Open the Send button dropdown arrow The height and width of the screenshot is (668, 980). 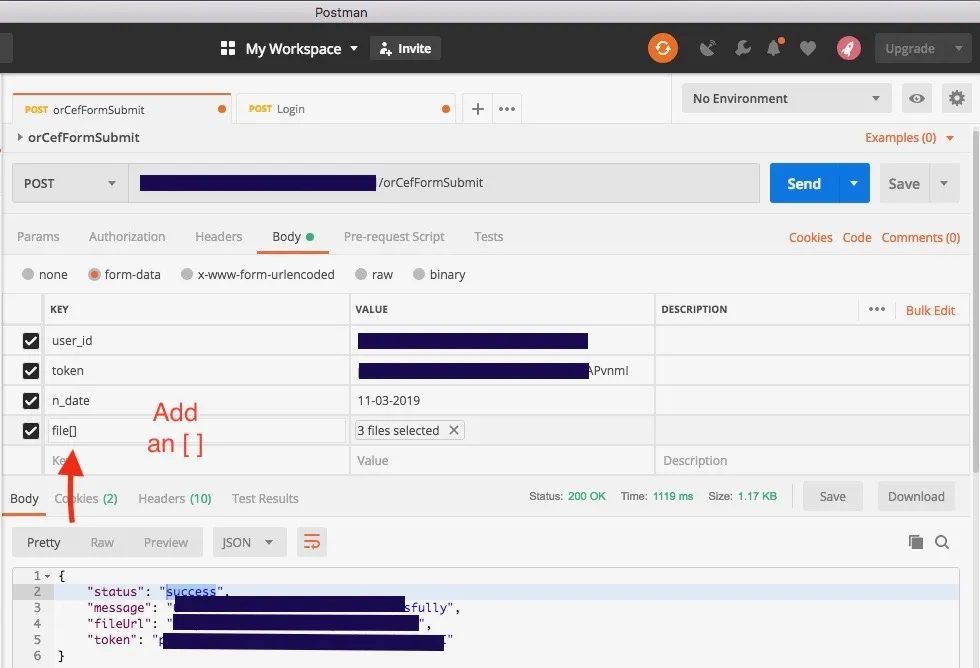click(854, 183)
